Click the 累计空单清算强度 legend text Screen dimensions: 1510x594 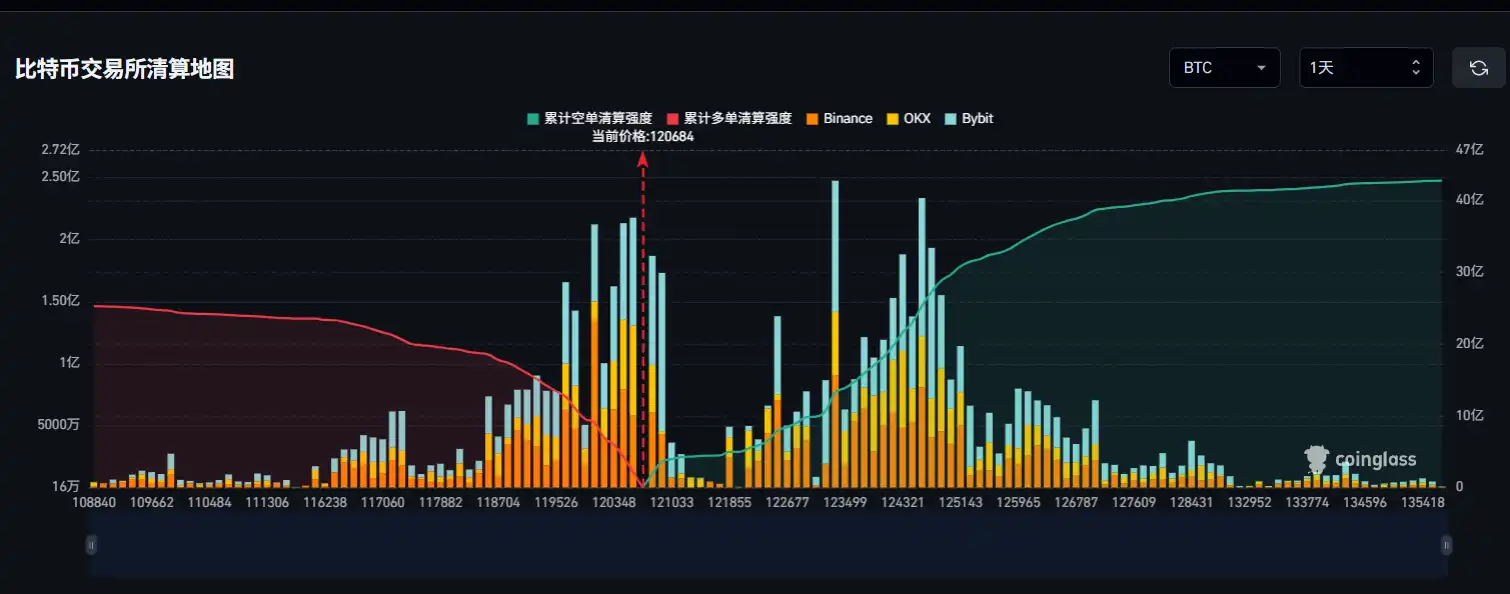(600, 118)
